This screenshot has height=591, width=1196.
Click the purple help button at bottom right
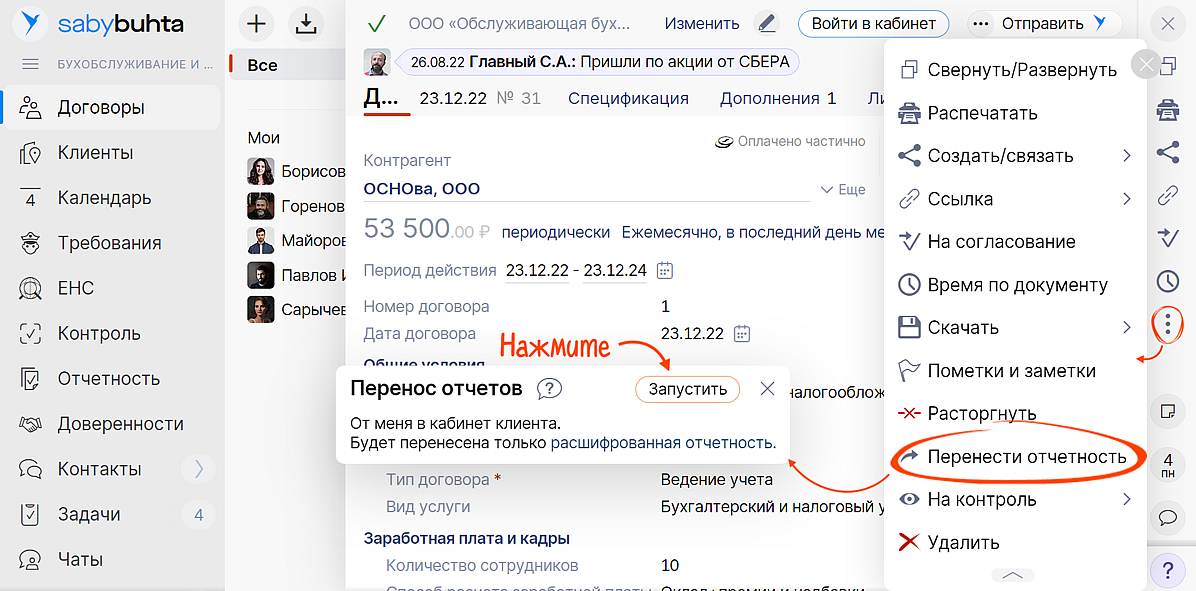point(1167,570)
